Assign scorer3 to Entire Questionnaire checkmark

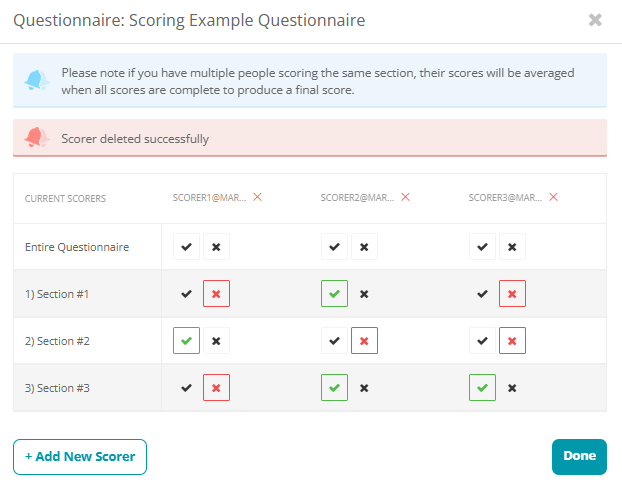click(482, 247)
